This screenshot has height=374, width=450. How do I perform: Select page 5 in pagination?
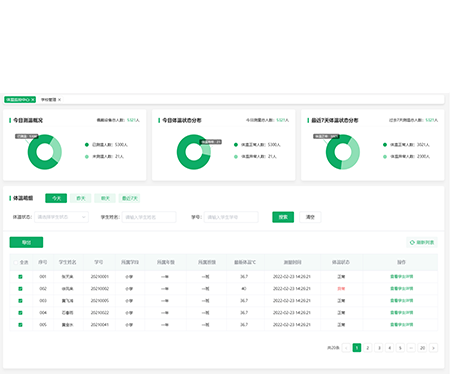click(x=400, y=348)
